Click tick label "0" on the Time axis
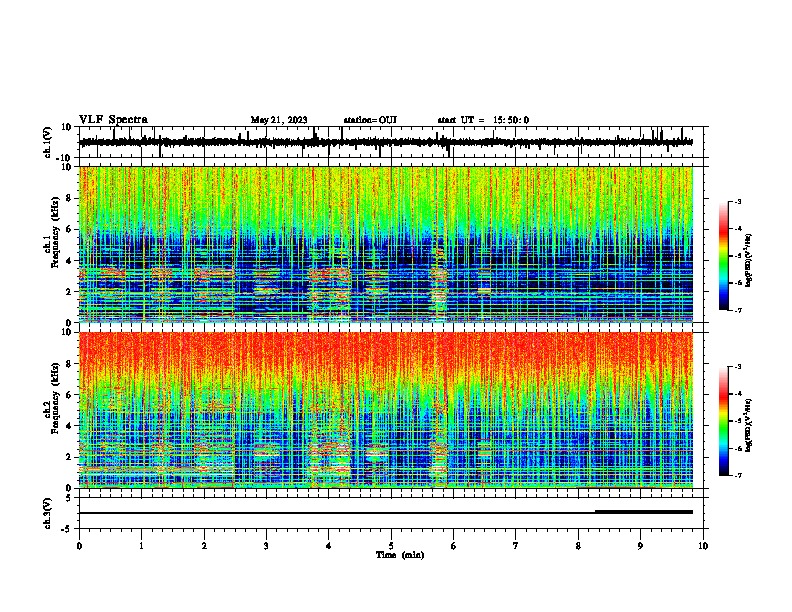The height and width of the screenshot is (612, 792). point(79,546)
